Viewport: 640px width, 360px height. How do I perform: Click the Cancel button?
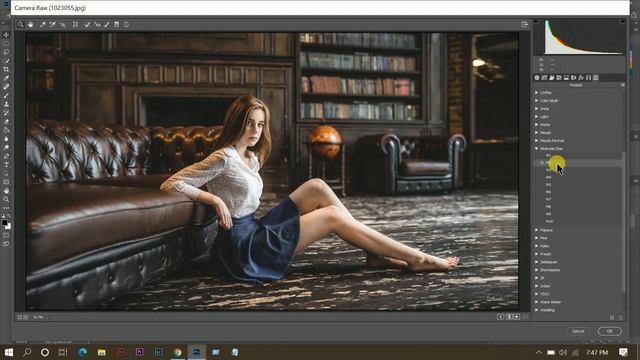[x=578, y=331]
